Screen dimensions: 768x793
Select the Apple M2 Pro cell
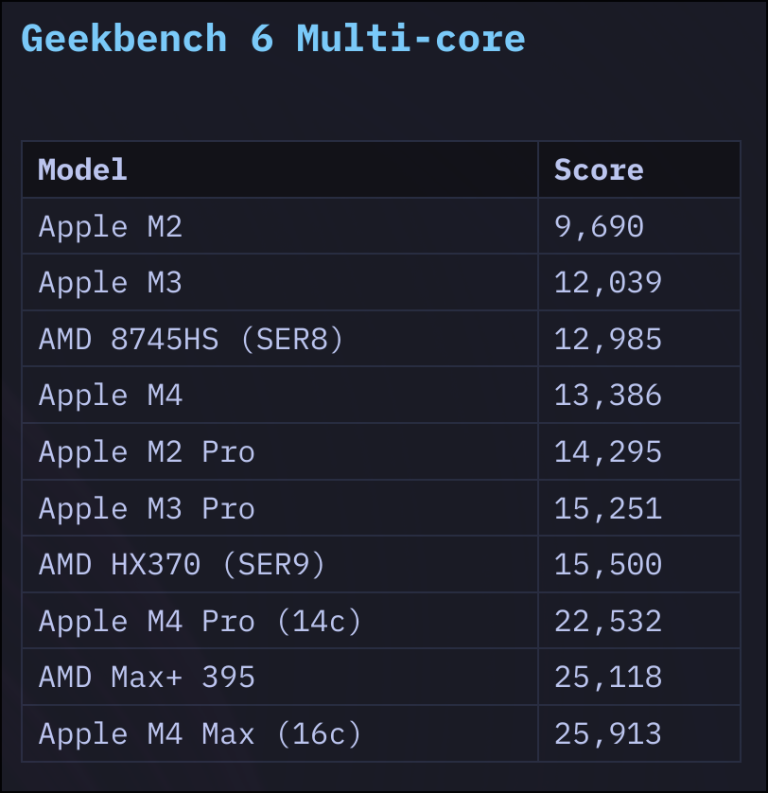point(147,452)
